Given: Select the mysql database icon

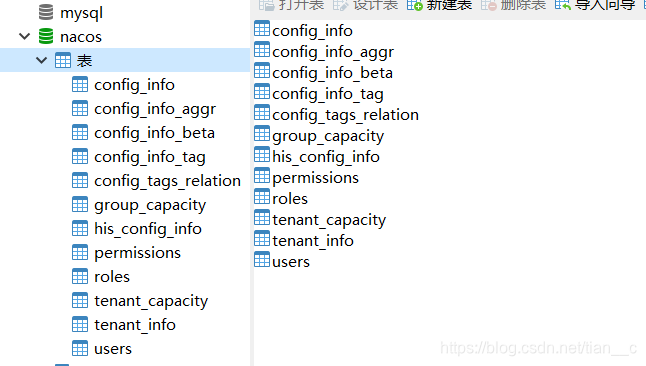Looking at the screenshot, I should [x=46, y=12].
